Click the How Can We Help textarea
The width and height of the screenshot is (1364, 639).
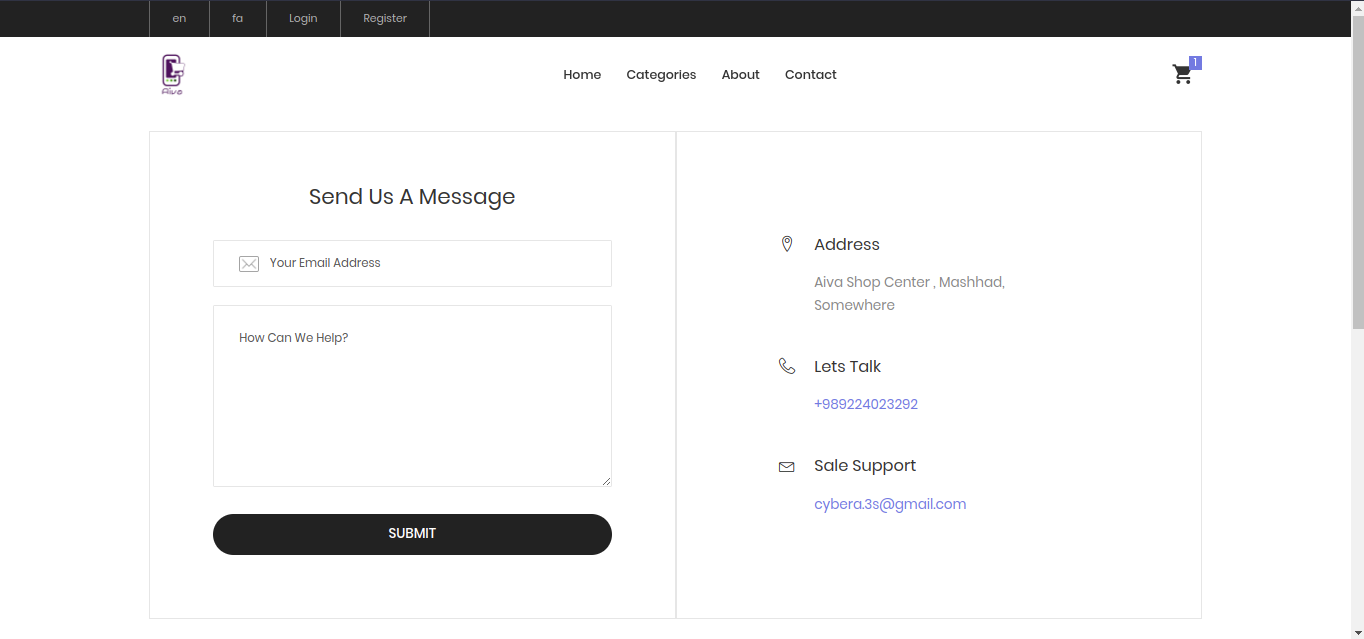(412, 396)
